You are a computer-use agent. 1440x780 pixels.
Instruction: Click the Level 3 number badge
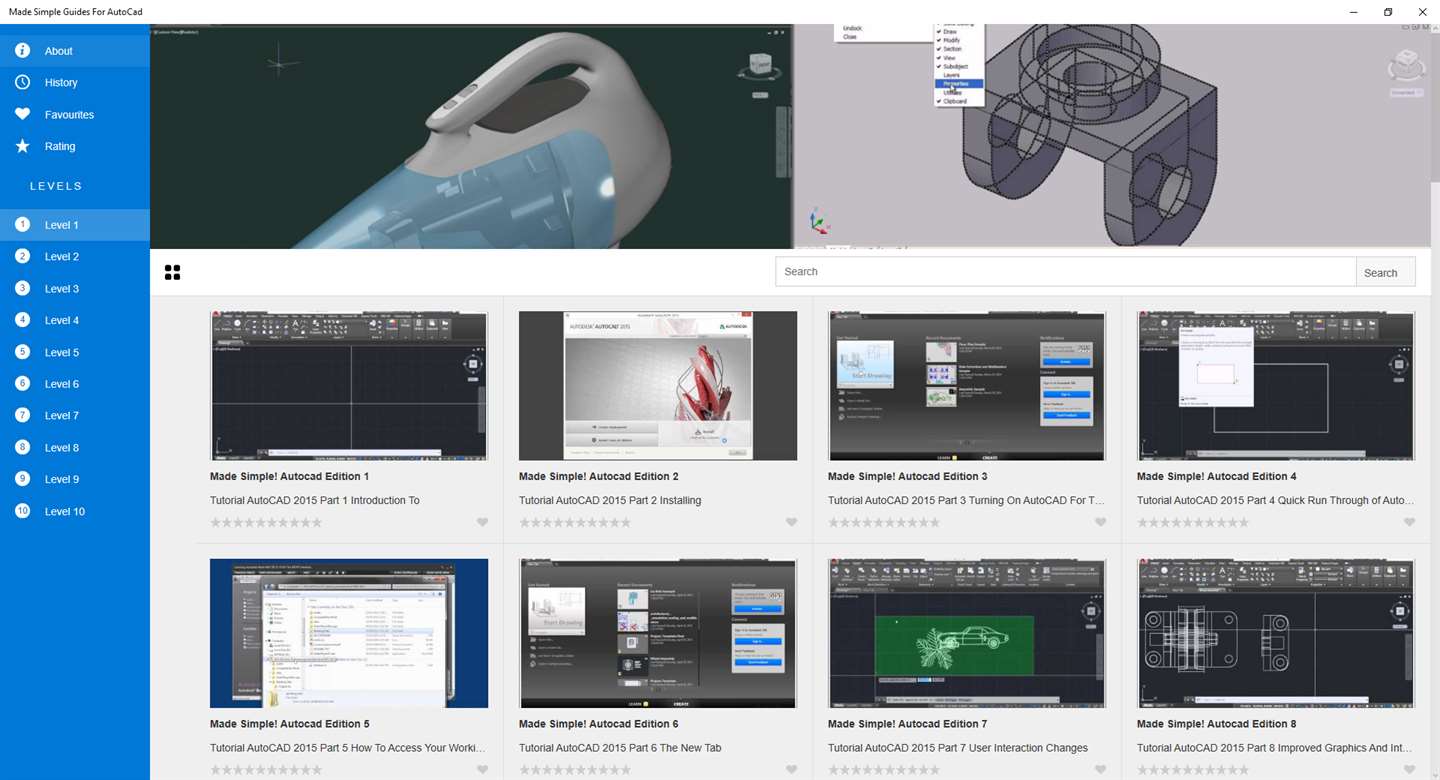tap(22, 288)
